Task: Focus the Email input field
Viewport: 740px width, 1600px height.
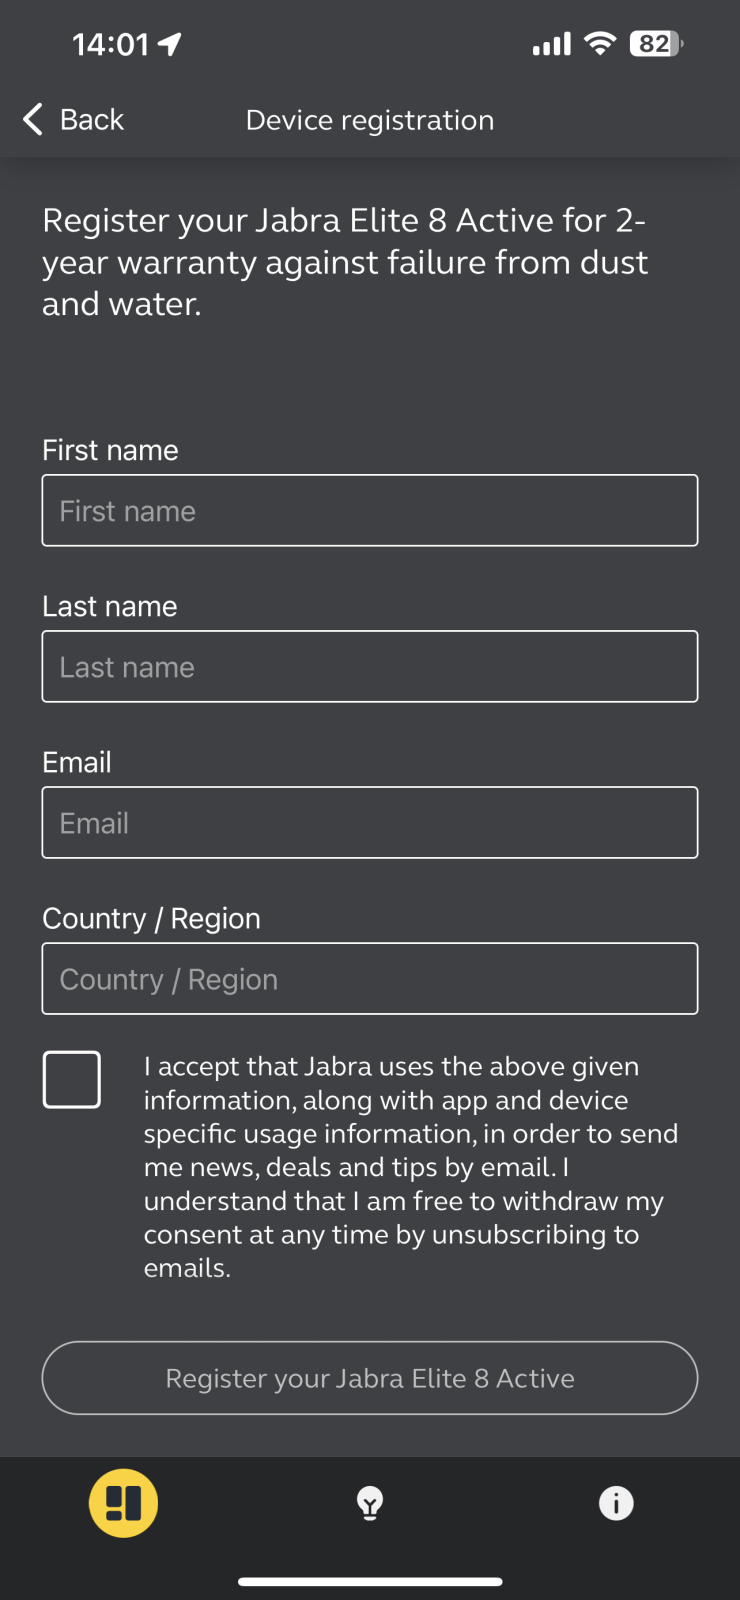Action: pyautogui.click(x=370, y=823)
